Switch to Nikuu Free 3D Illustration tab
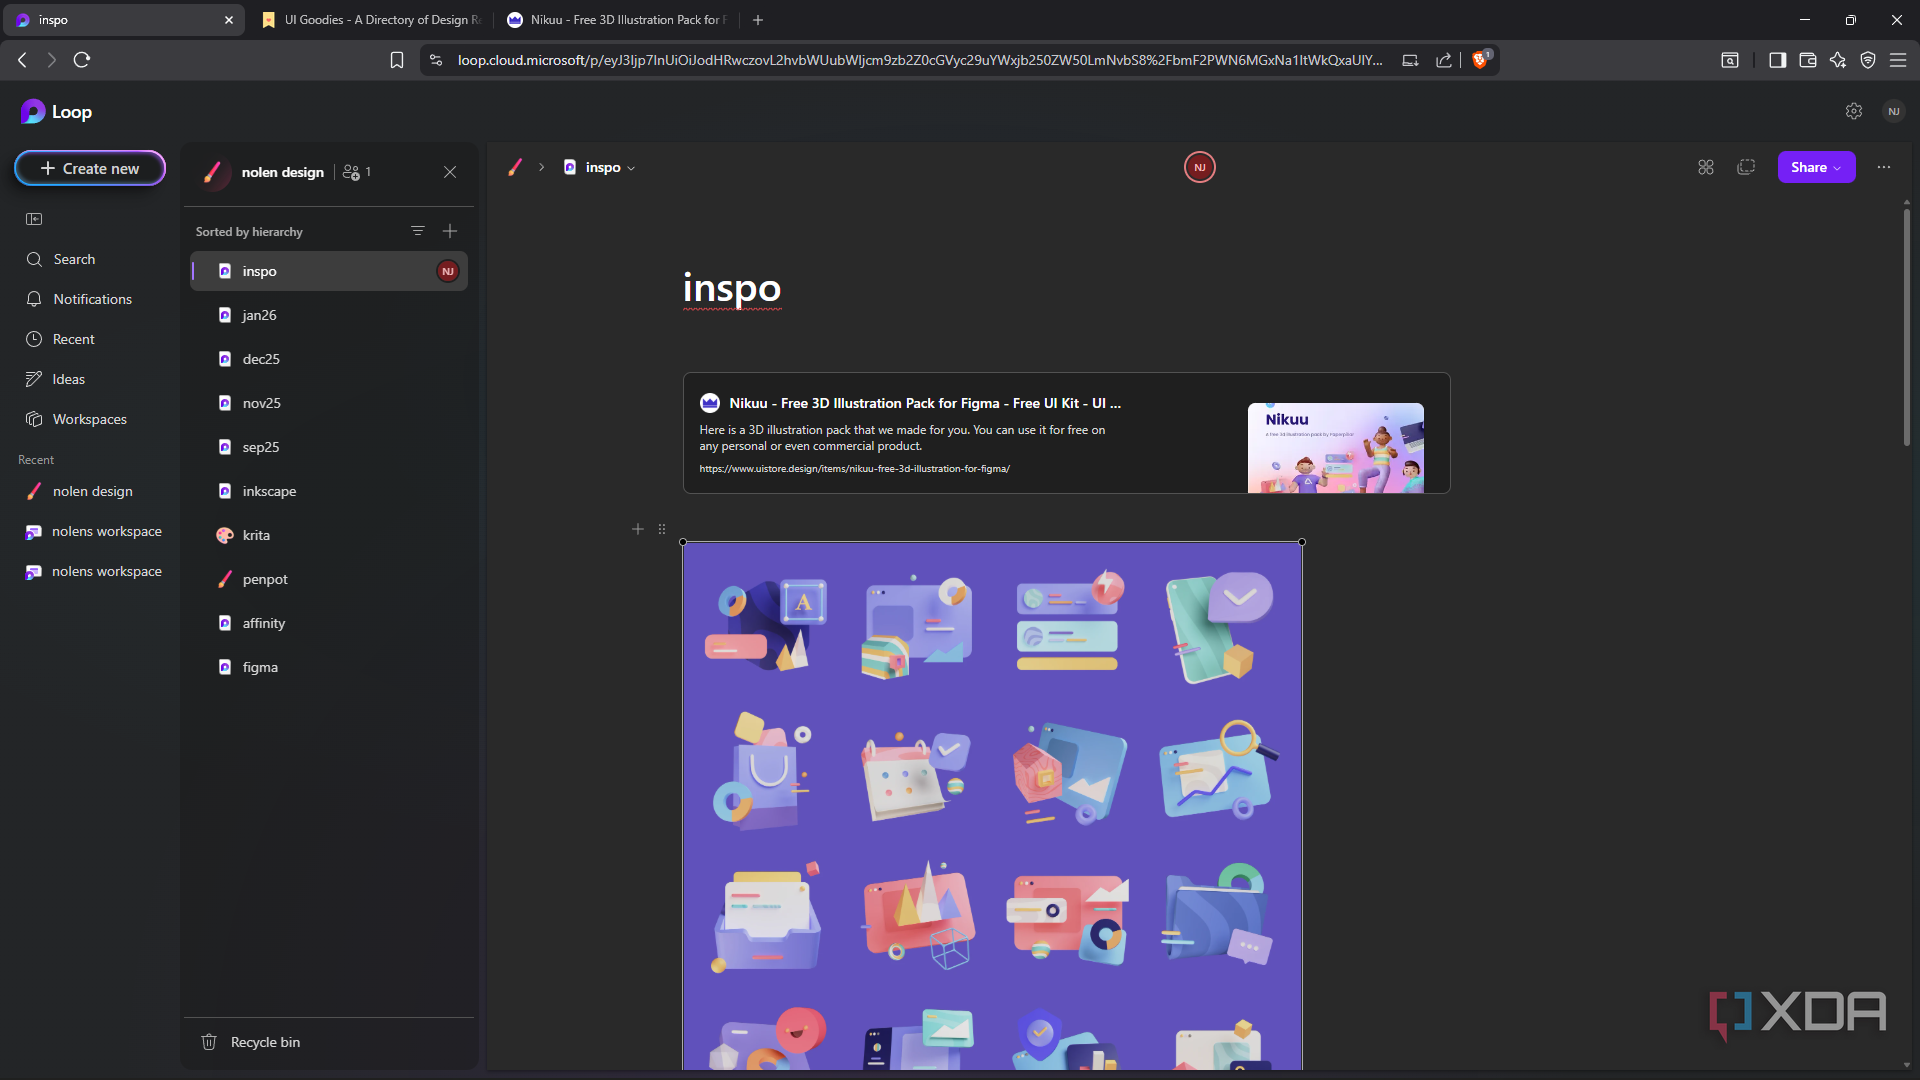Image resolution: width=1920 pixels, height=1080 pixels. tap(617, 20)
